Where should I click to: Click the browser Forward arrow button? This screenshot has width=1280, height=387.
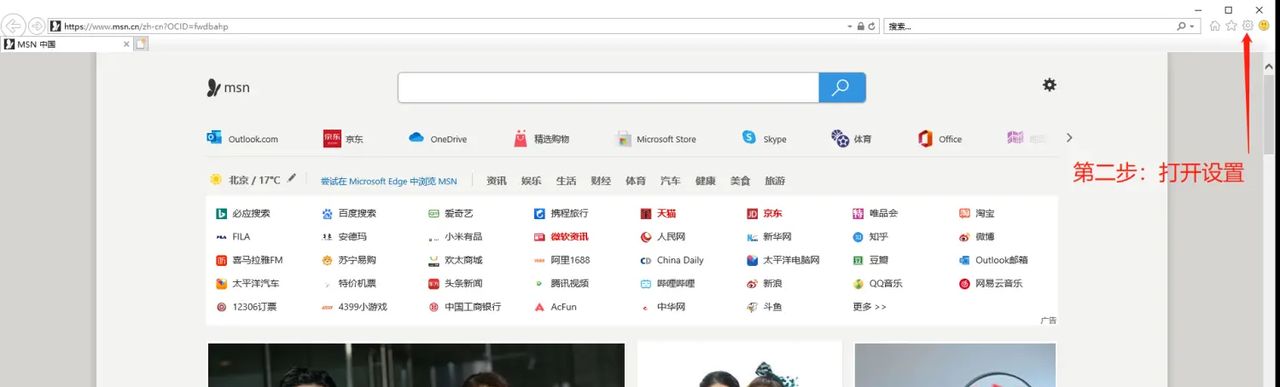point(37,25)
